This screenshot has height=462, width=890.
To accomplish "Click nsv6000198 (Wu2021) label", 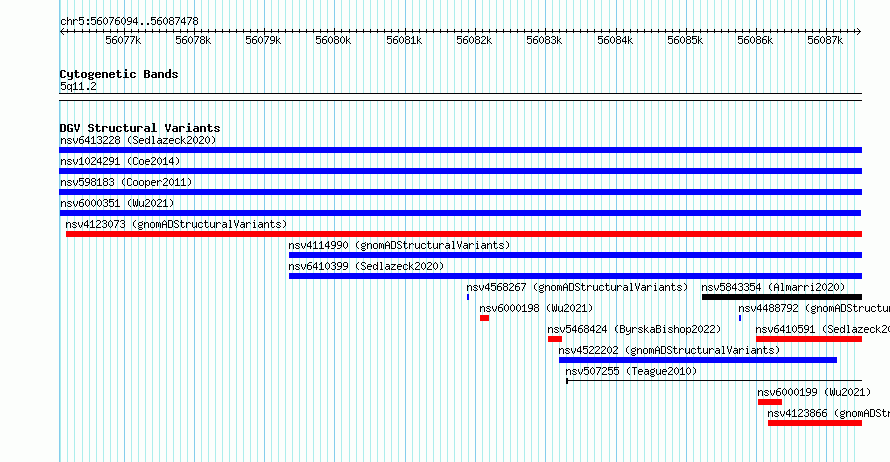I will click(x=536, y=308).
